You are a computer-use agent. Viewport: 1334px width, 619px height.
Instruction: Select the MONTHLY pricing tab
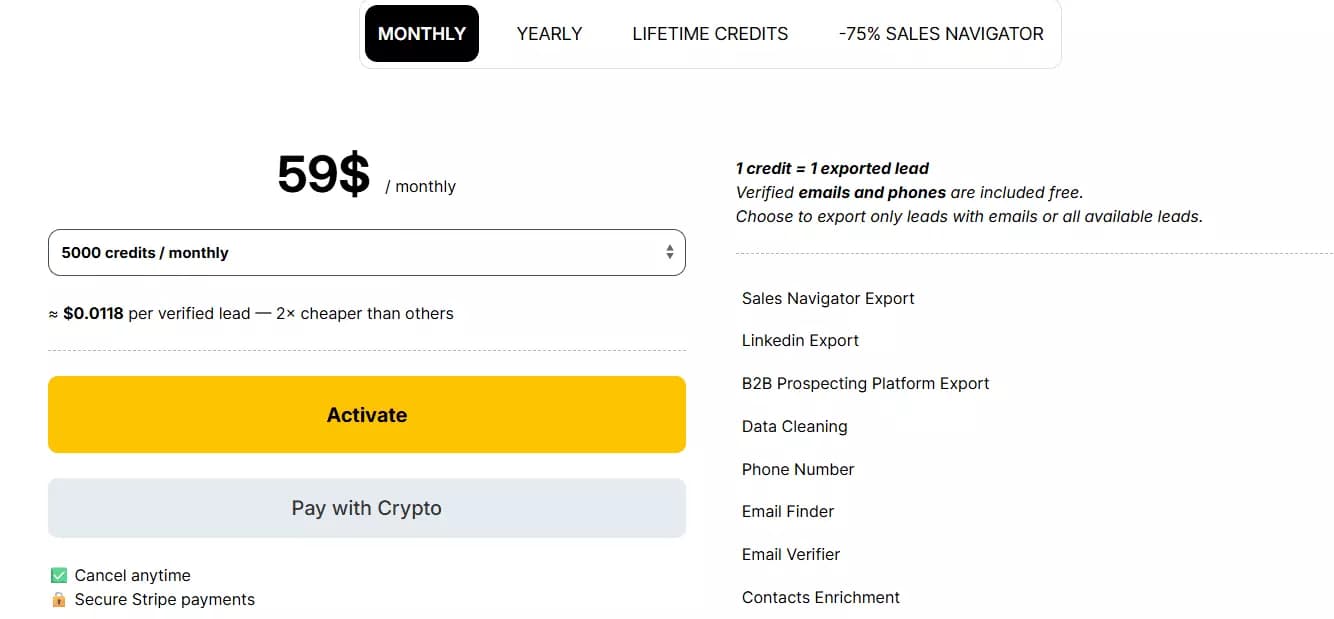[x=421, y=33]
